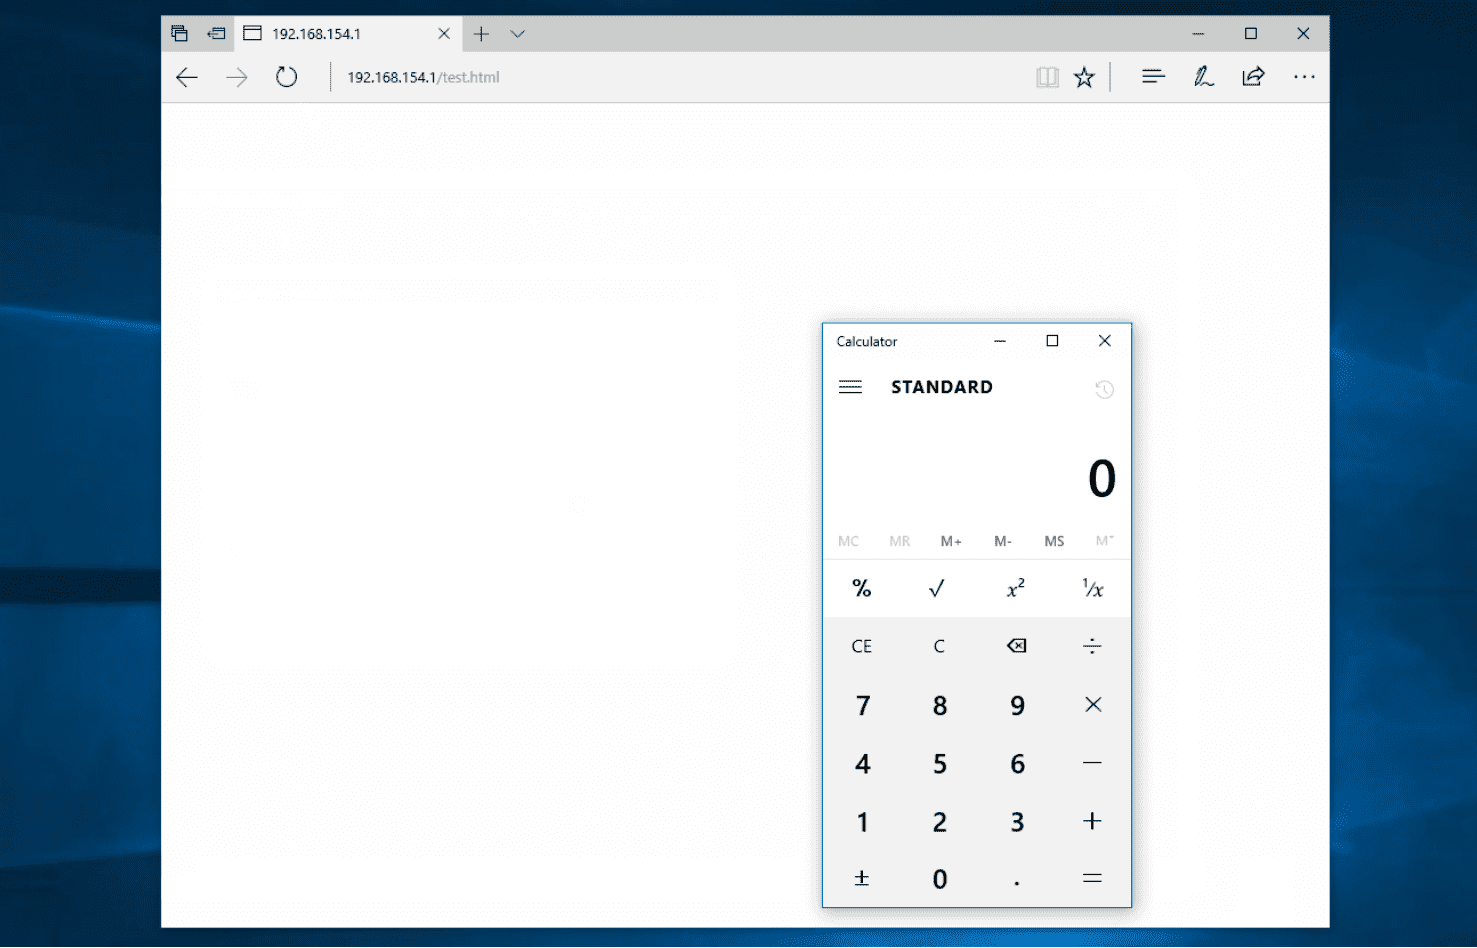Click the Share icon in Edge
The height and width of the screenshot is (948, 1477).
(x=1253, y=77)
